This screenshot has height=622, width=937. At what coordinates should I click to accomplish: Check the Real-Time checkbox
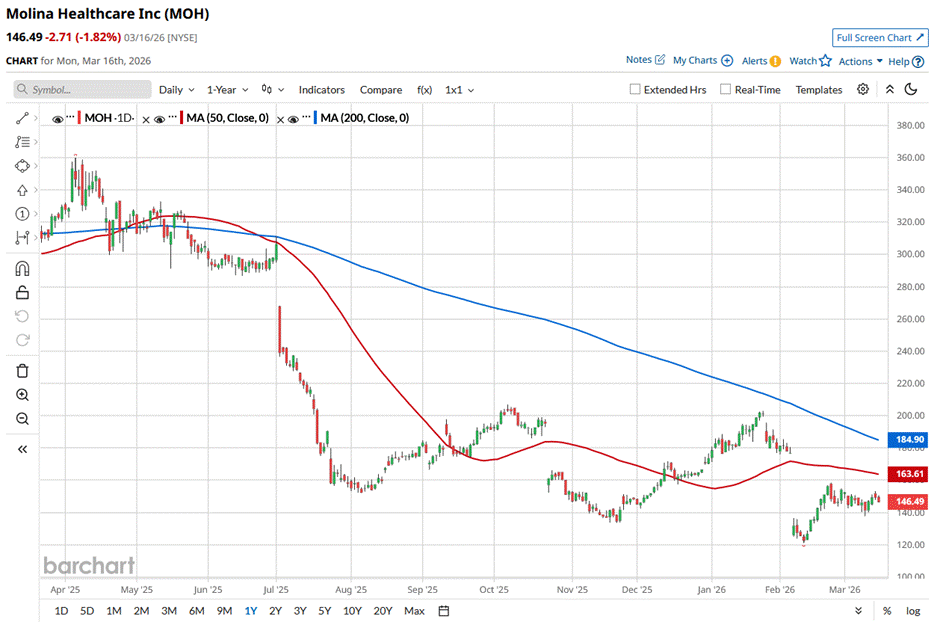725,90
